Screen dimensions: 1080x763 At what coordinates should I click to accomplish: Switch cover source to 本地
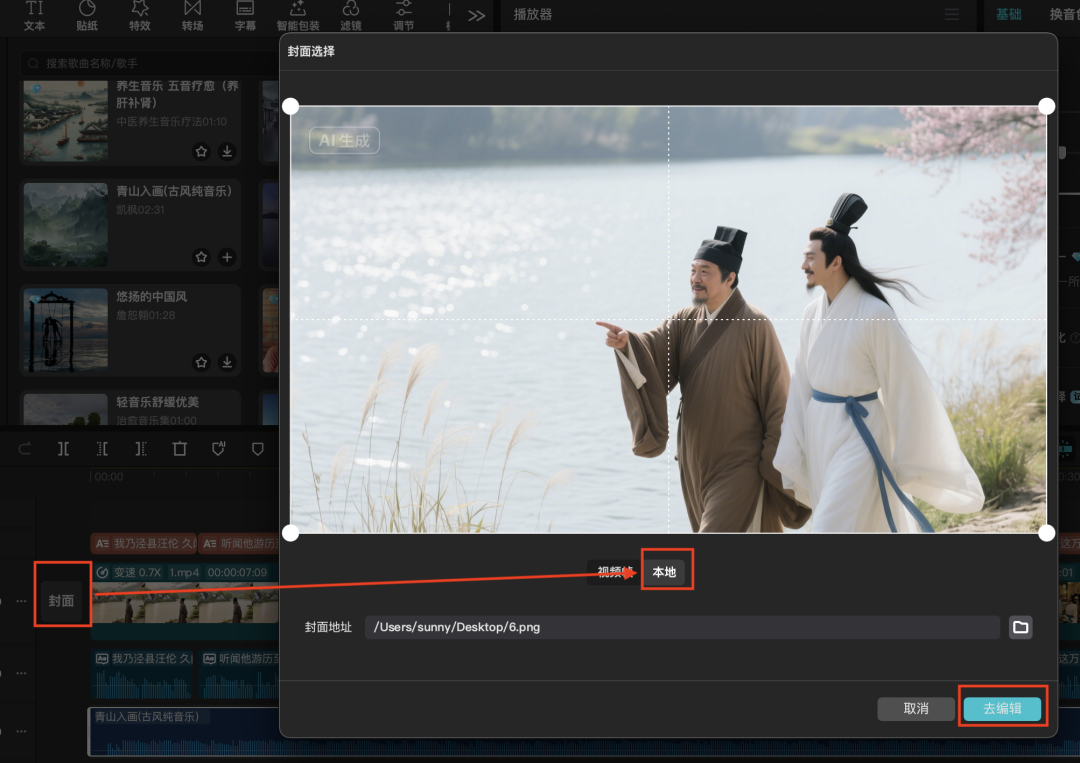(664, 572)
